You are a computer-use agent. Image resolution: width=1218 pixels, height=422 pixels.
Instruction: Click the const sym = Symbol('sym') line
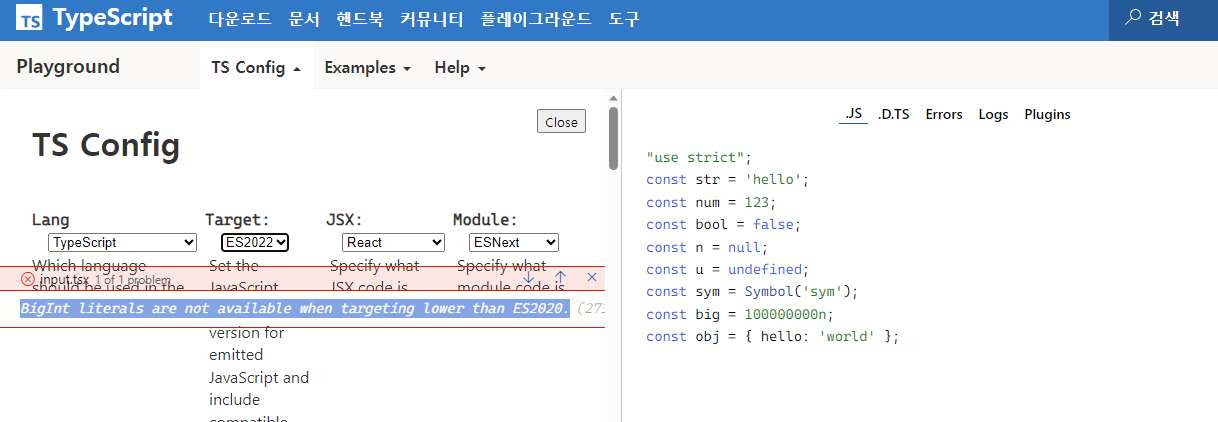pyautogui.click(x=752, y=292)
